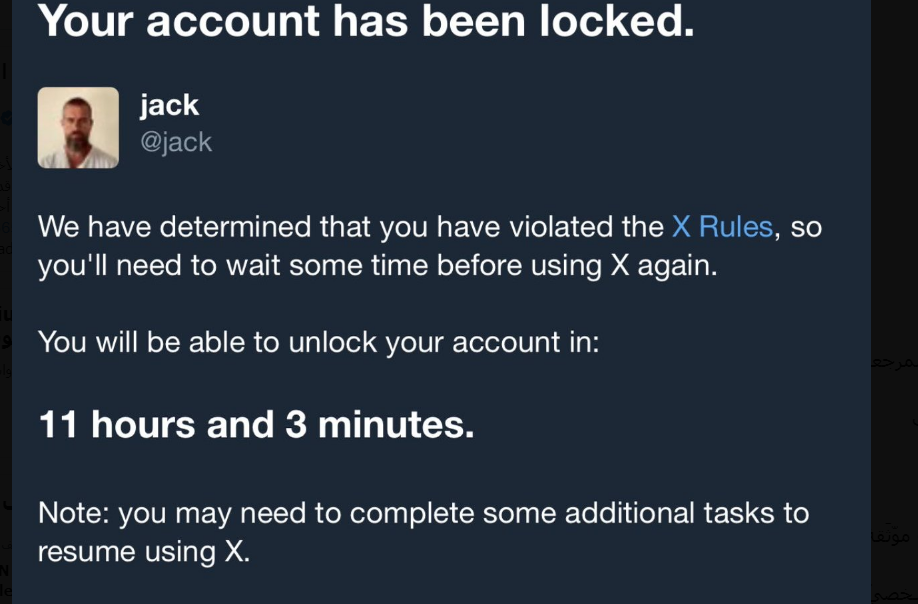
Task: Click the bold "11 hours" countdown text
Action: [118, 426]
